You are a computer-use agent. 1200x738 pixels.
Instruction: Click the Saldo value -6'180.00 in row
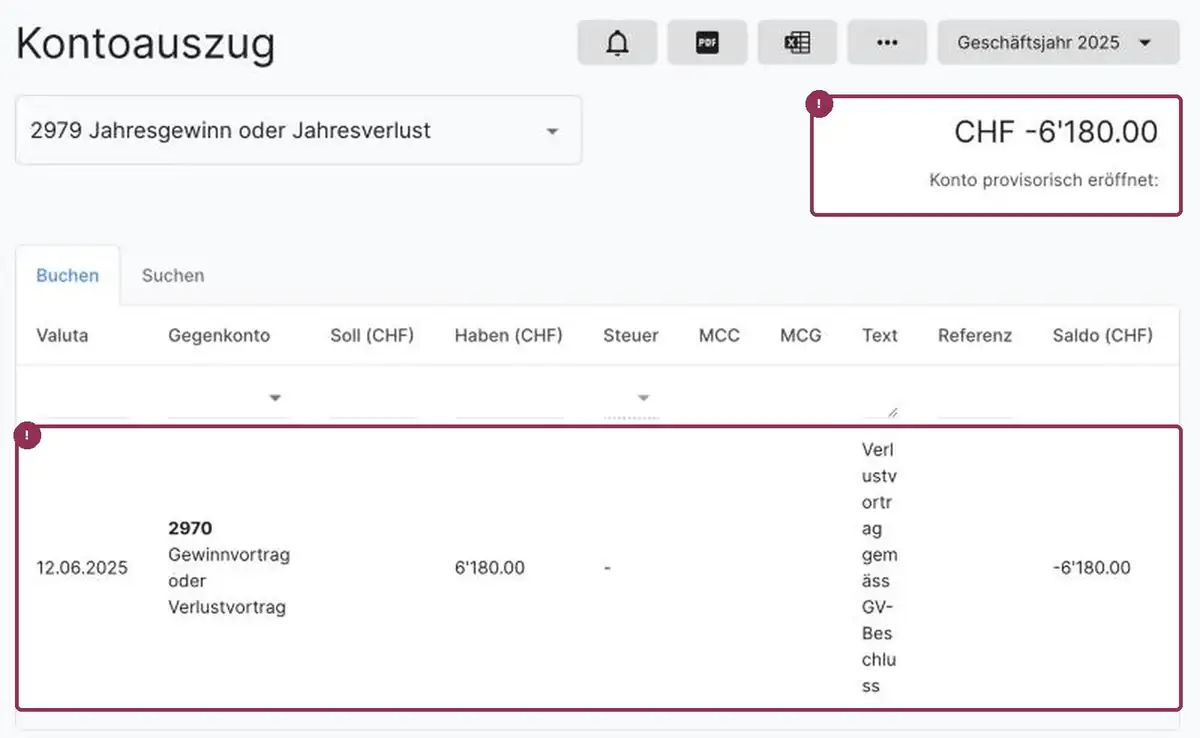tap(1092, 568)
